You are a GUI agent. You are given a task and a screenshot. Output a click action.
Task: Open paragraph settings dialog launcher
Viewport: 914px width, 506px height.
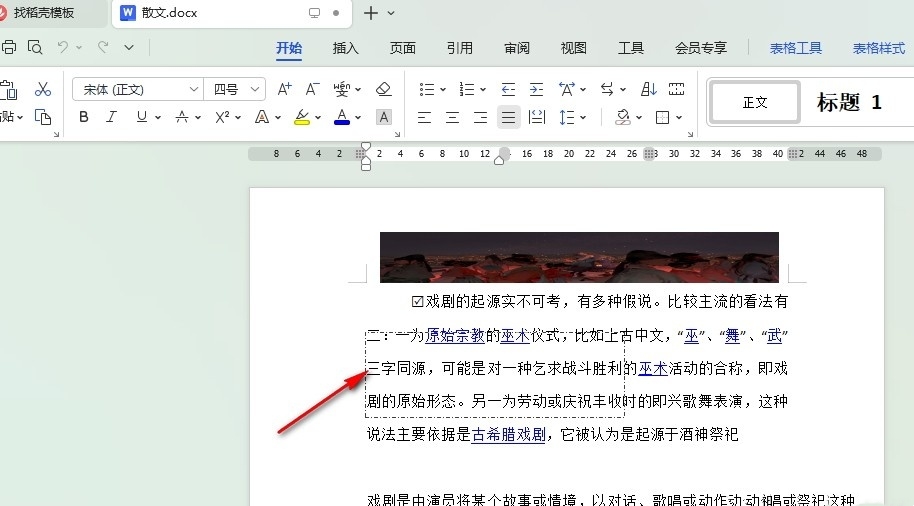pos(690,135)
